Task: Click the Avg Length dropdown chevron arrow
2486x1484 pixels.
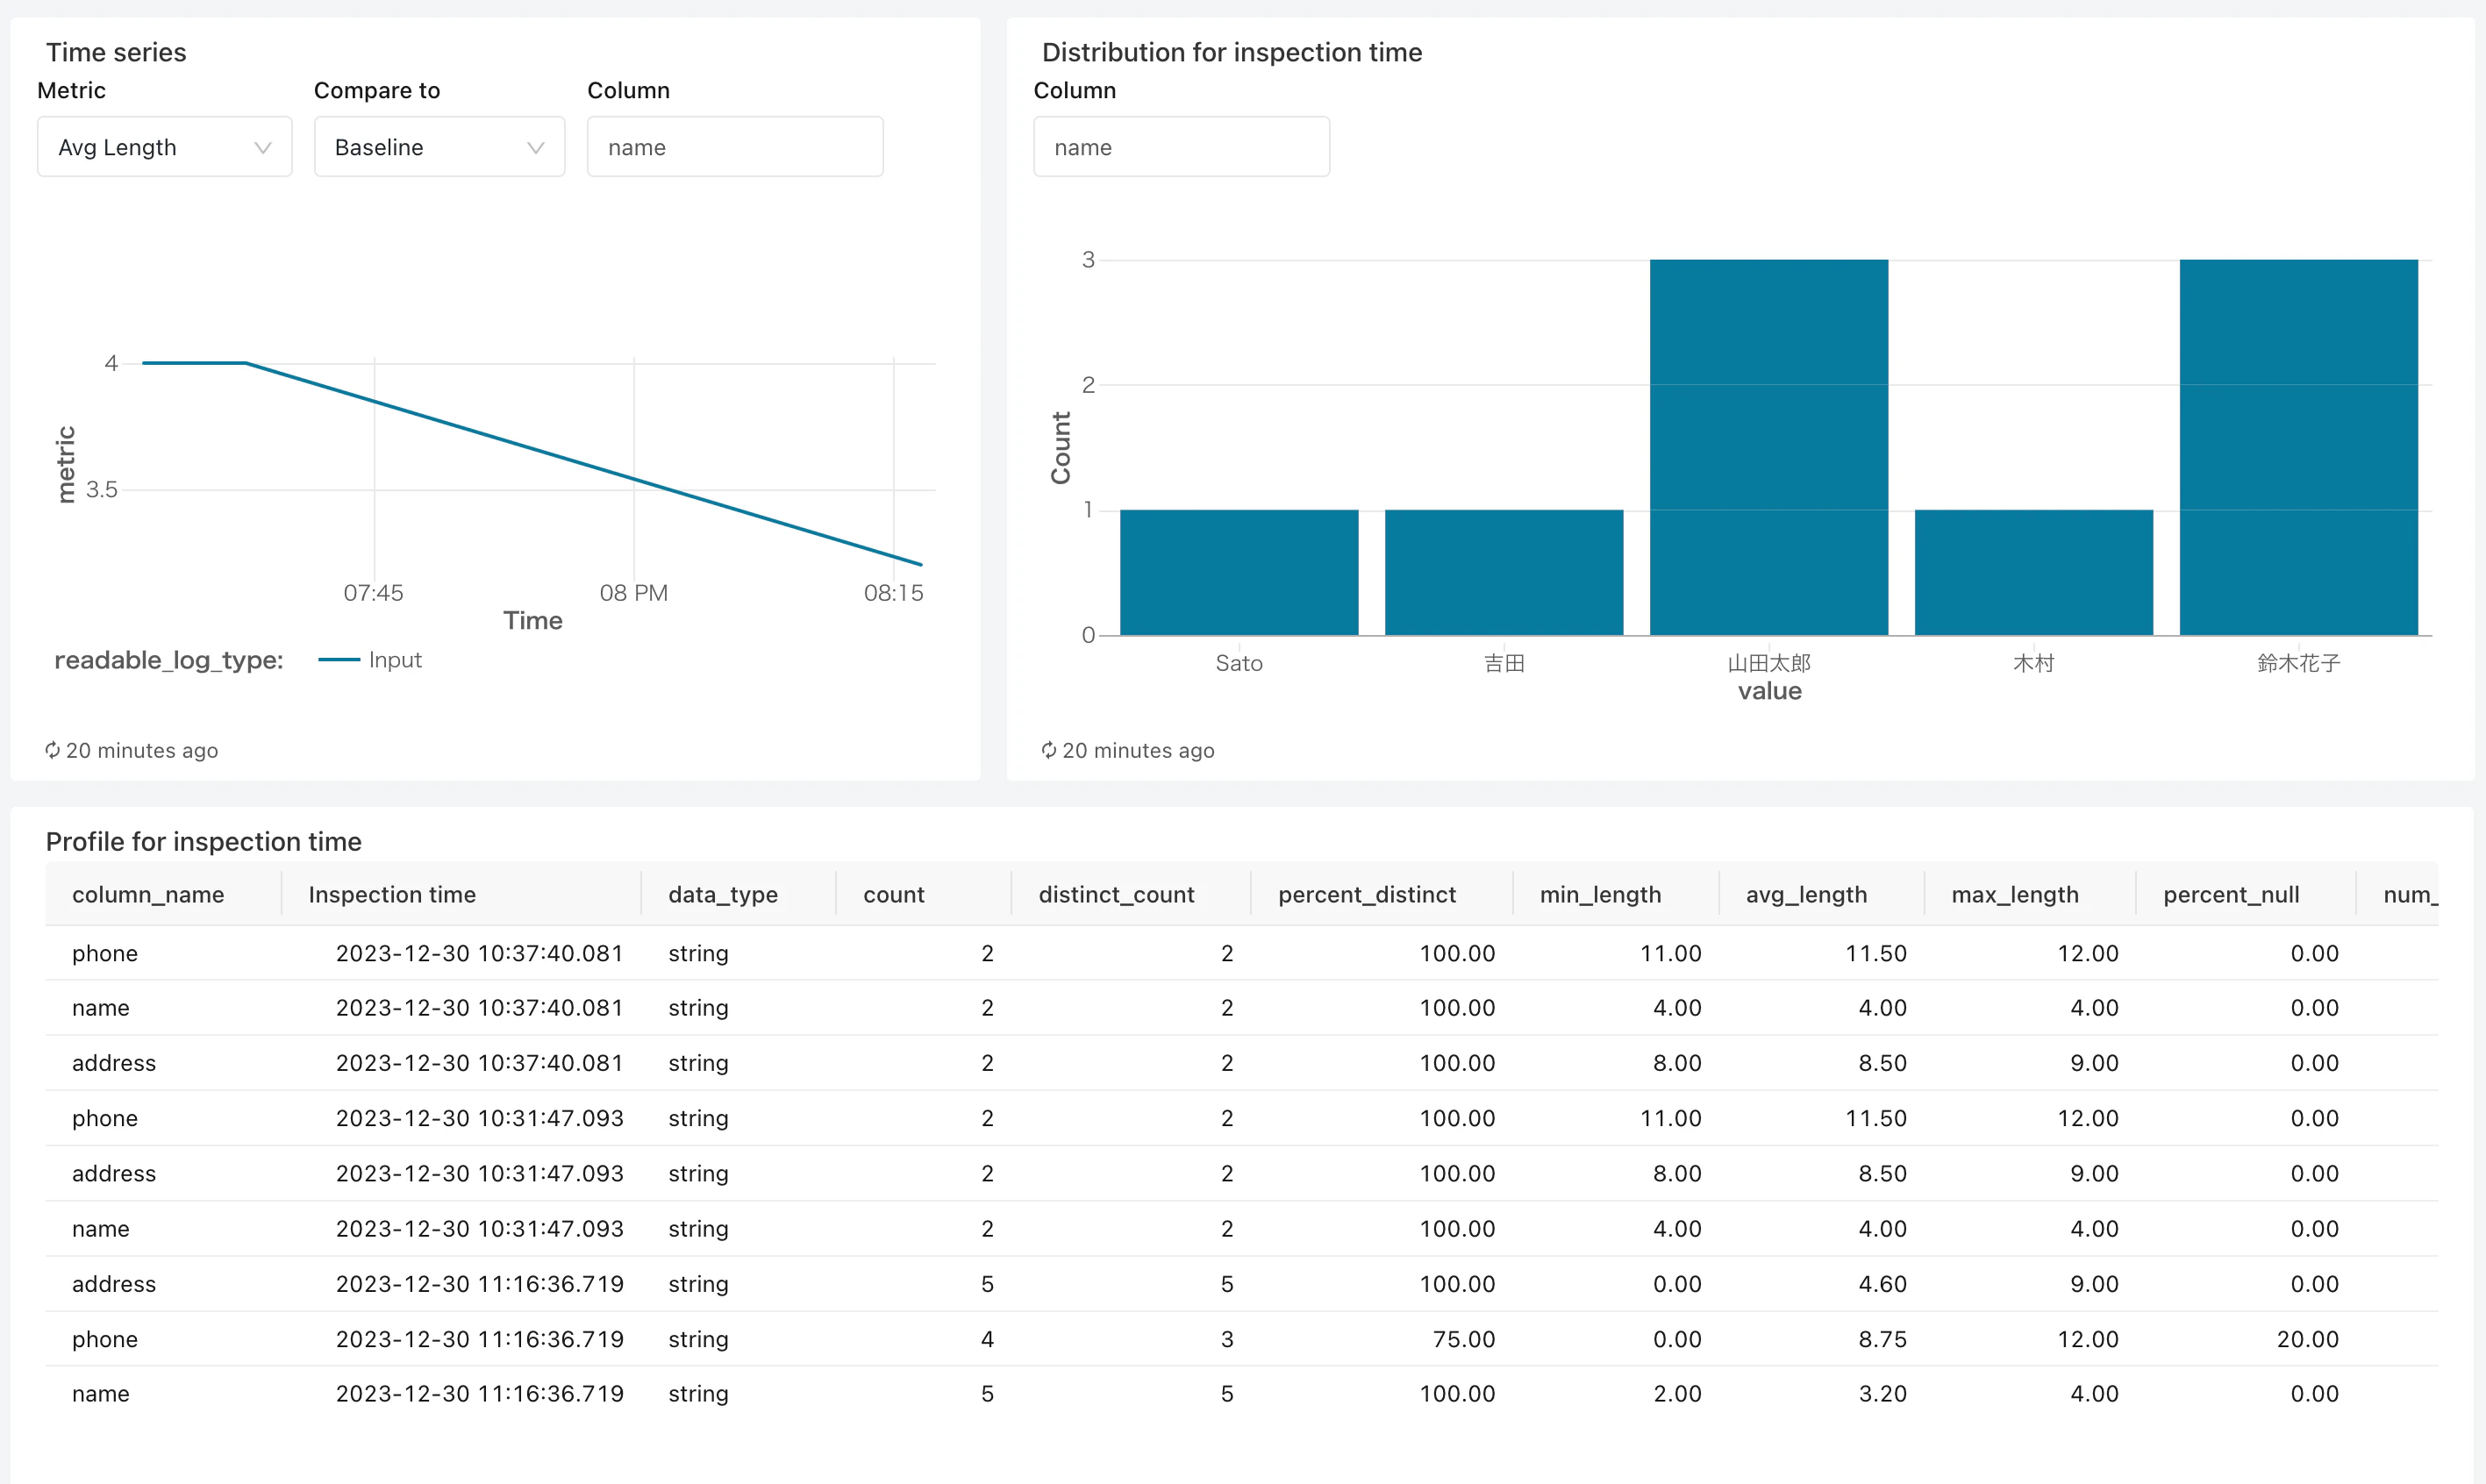Action: 263,148
